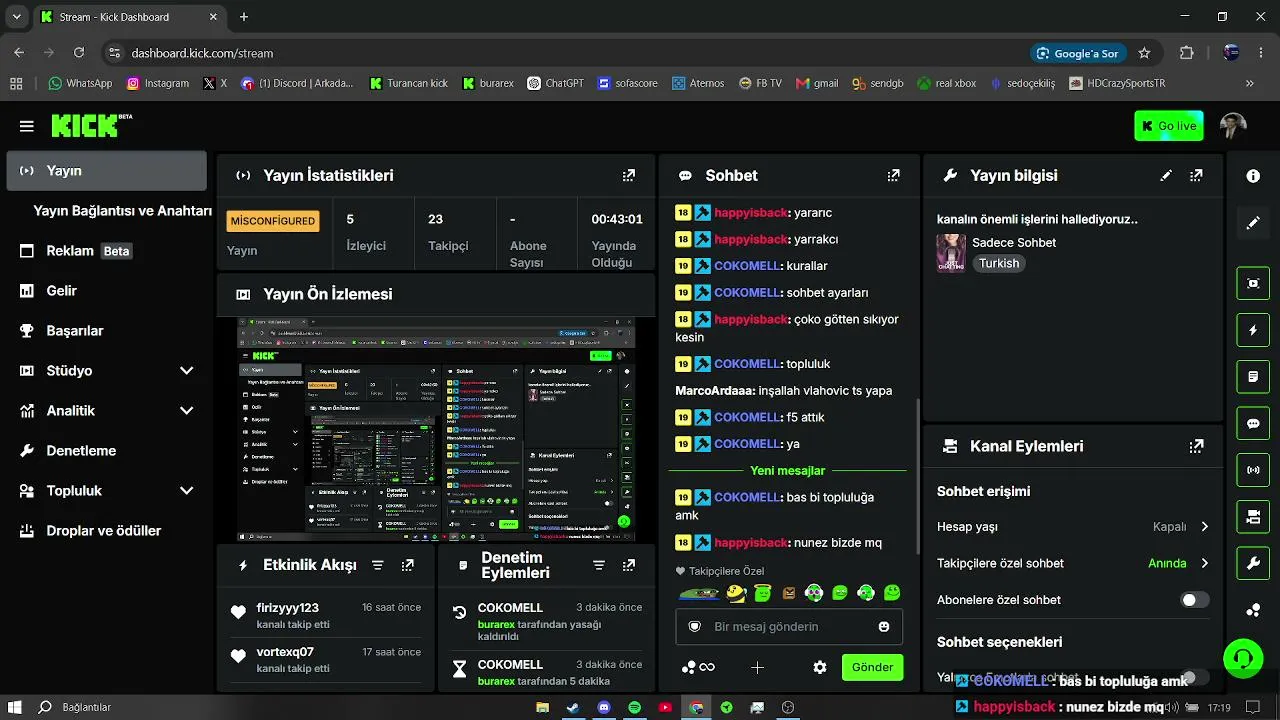The height and width of the screenshot is (720, 1280).
Task: Open File Explorer from the taskbar
Action: coord(542,708)
